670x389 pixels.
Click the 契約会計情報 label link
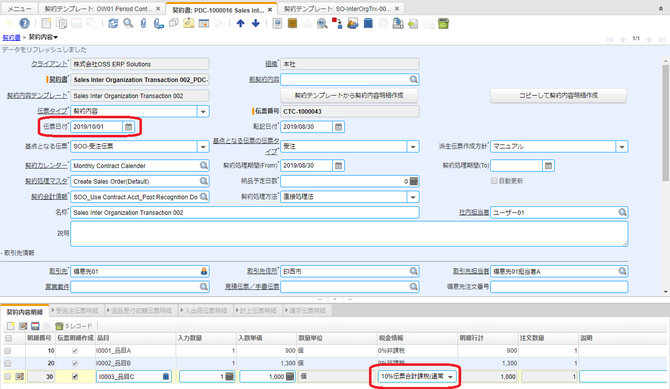[x=49, y=197]
